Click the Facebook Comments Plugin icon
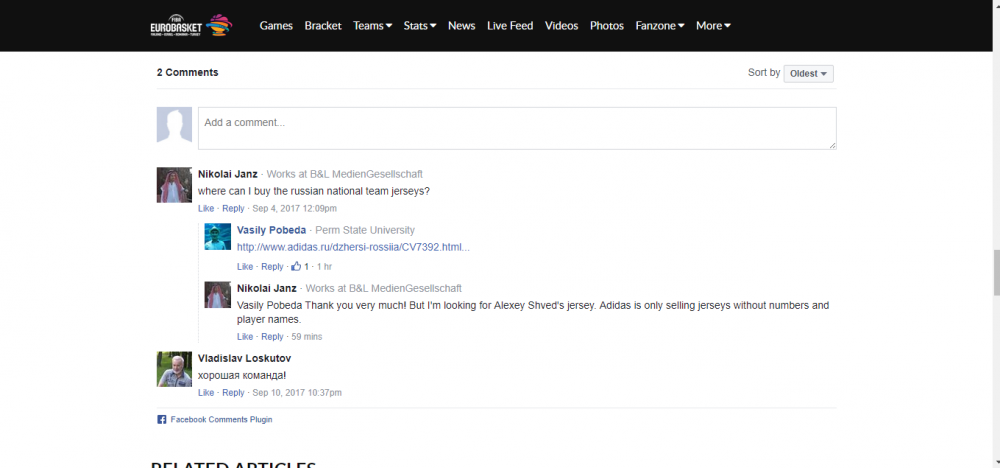 [162, 420]
